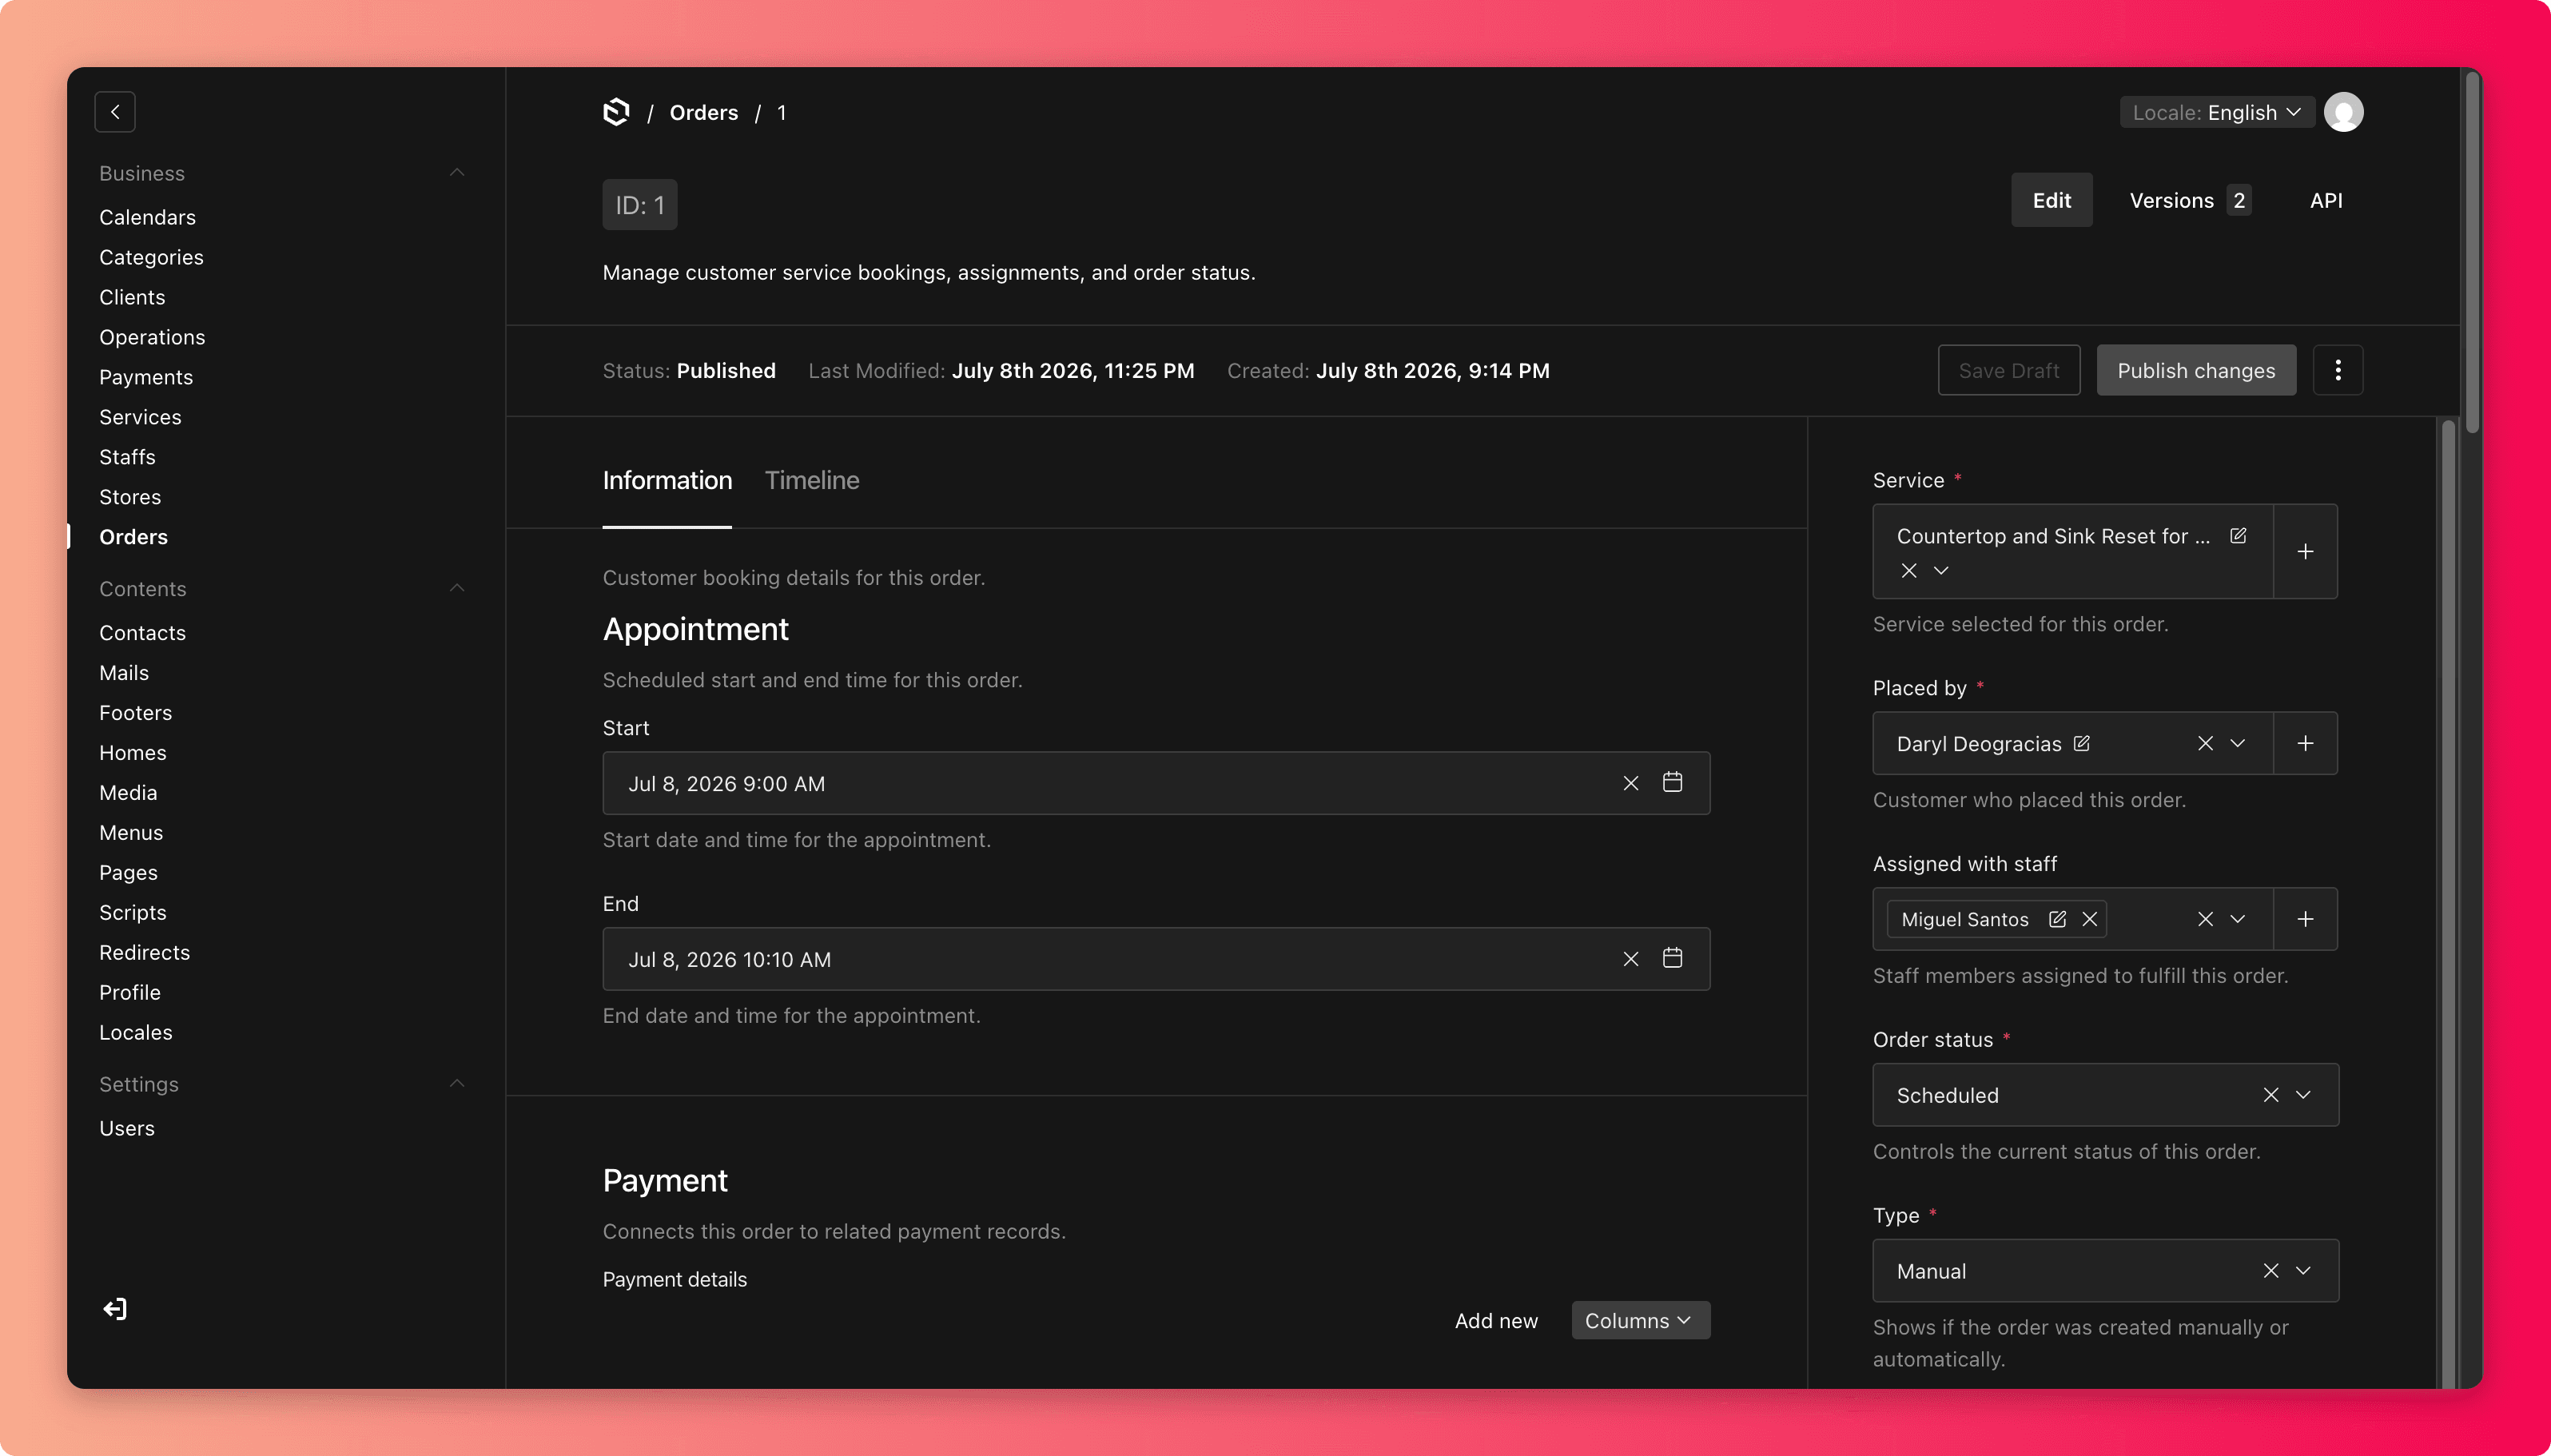The height and width of the screenshot is (1456, 2551).
Task: Open the Versions tab
Action: [2190, 200]
